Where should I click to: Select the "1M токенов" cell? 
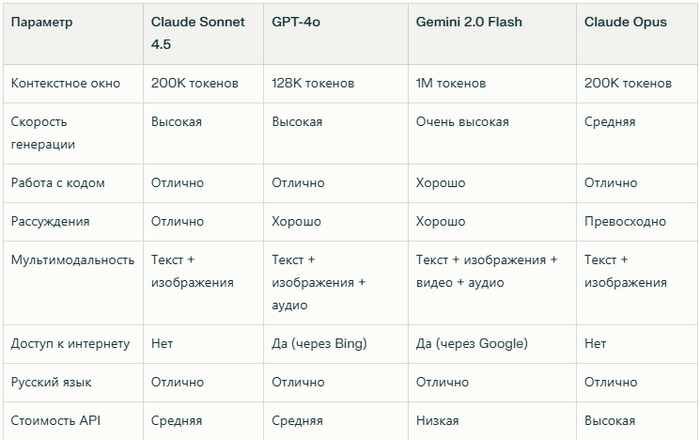[451, 83]
